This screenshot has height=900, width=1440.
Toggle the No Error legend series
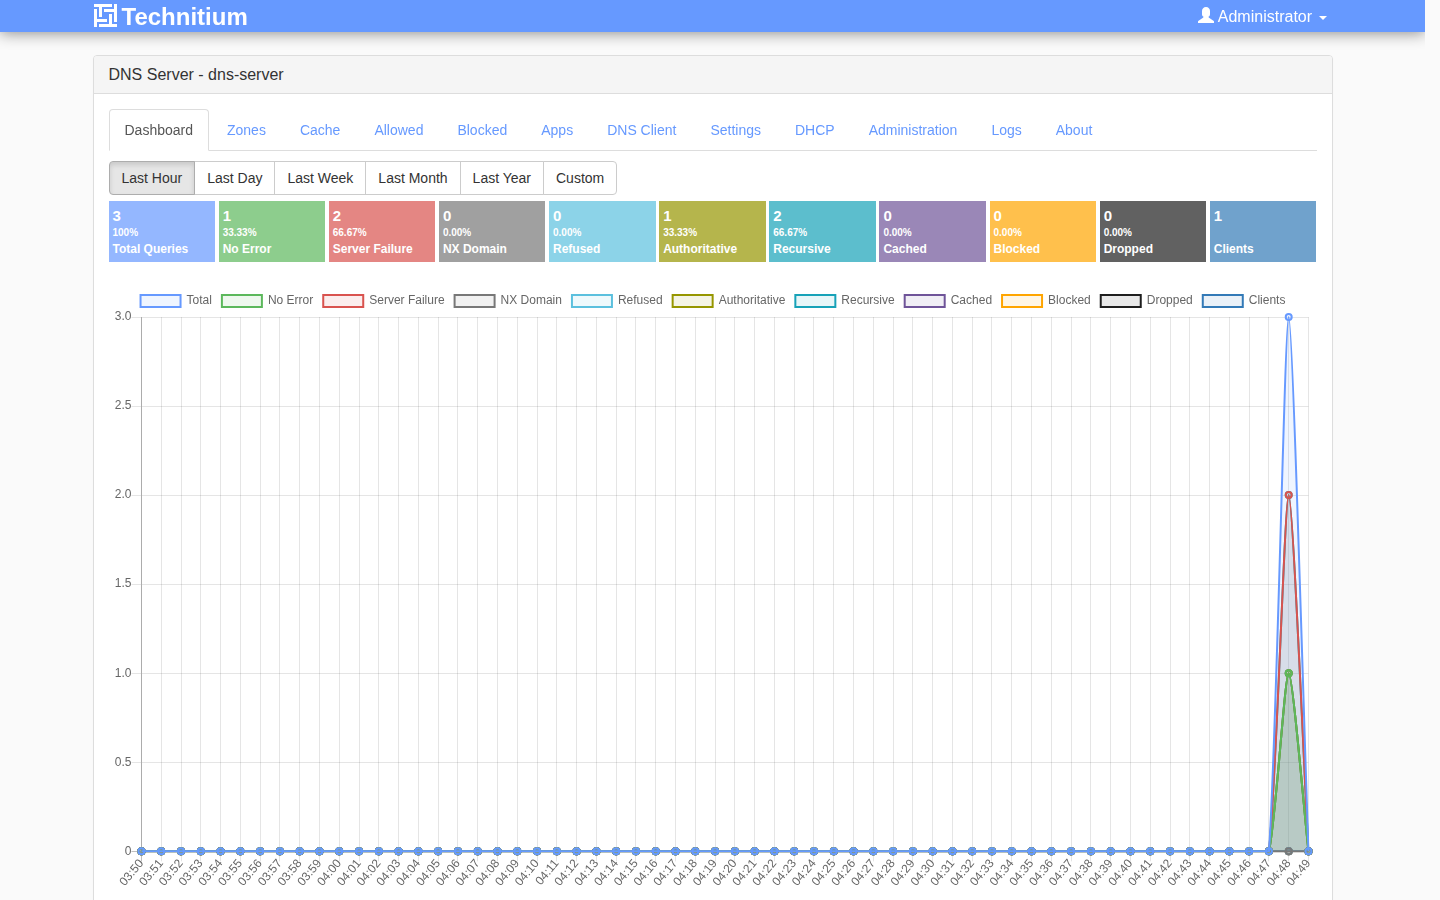pos(267,300)
